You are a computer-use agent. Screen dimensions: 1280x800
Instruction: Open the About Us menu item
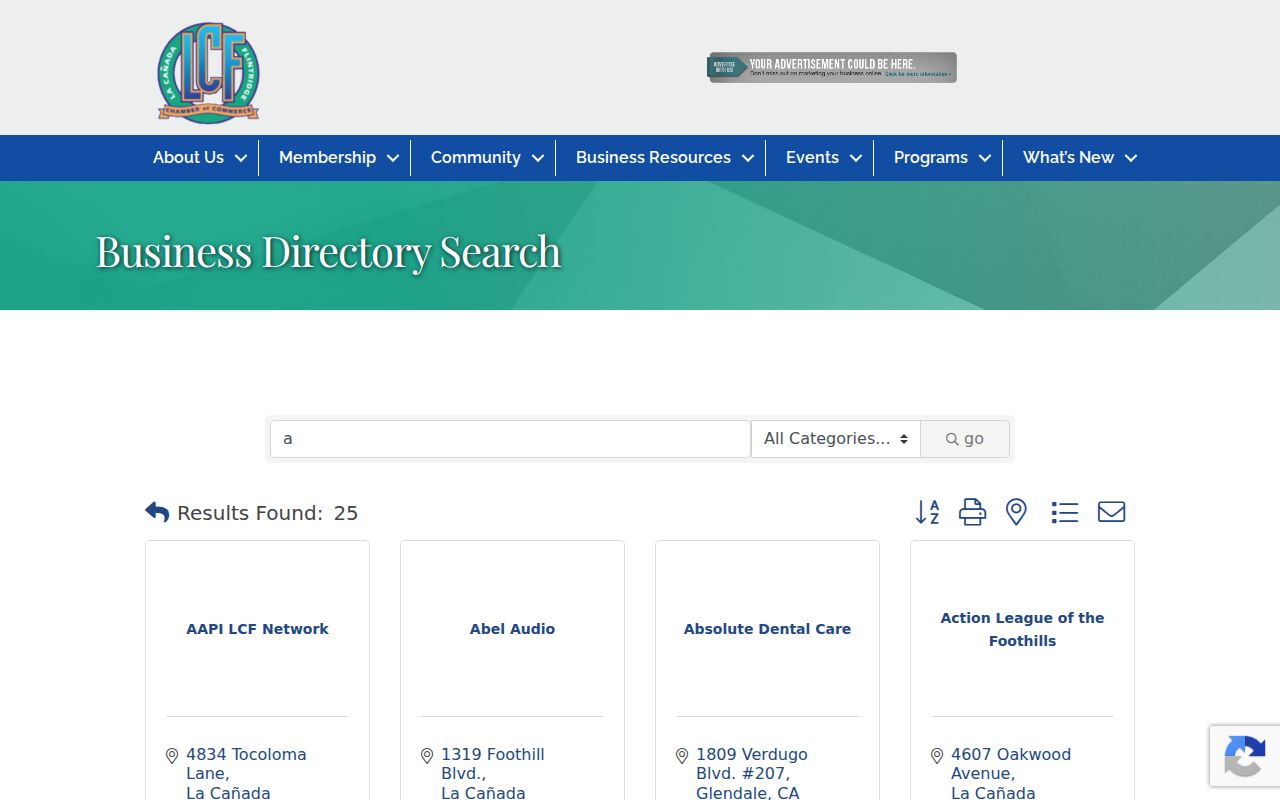pyautogui.click(x=188, y=157)
